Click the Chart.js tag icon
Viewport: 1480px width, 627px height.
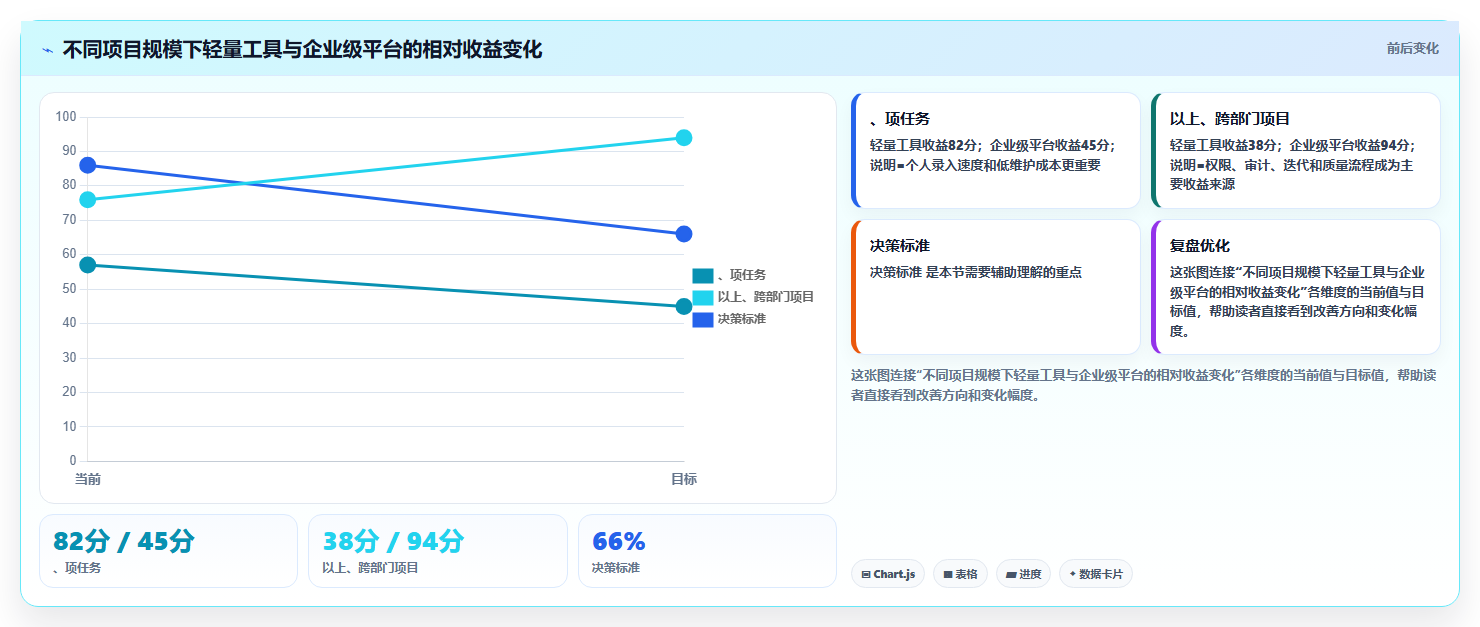coord(866,575)
